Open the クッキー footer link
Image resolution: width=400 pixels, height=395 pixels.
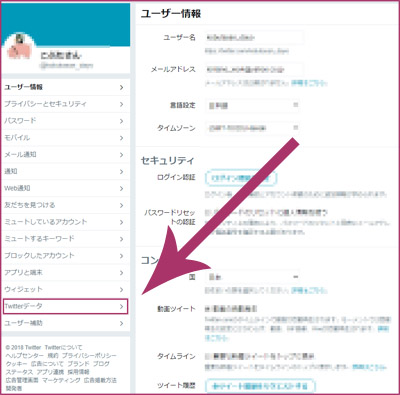pos(16,364)
